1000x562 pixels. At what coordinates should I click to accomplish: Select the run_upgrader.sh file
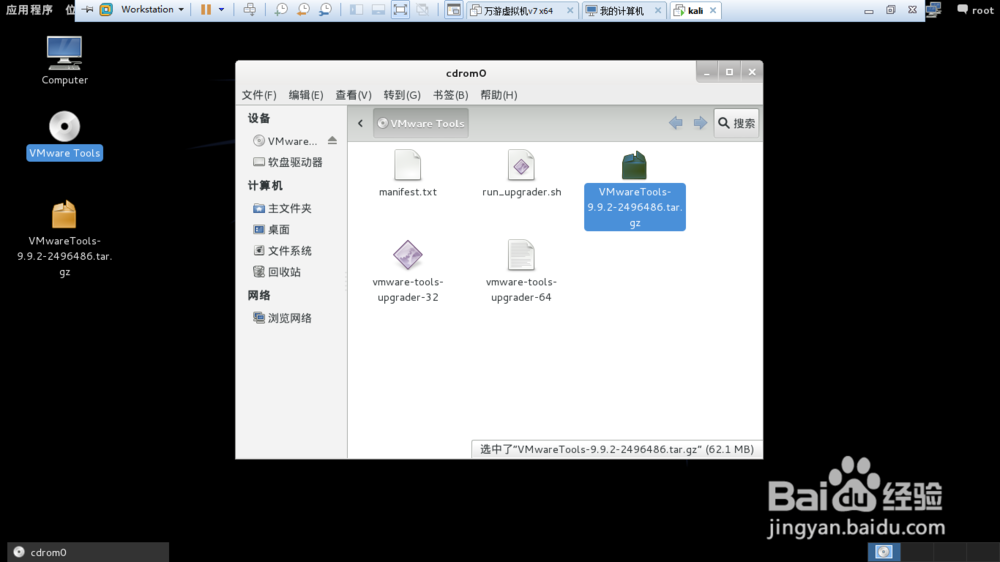[521, 174]
